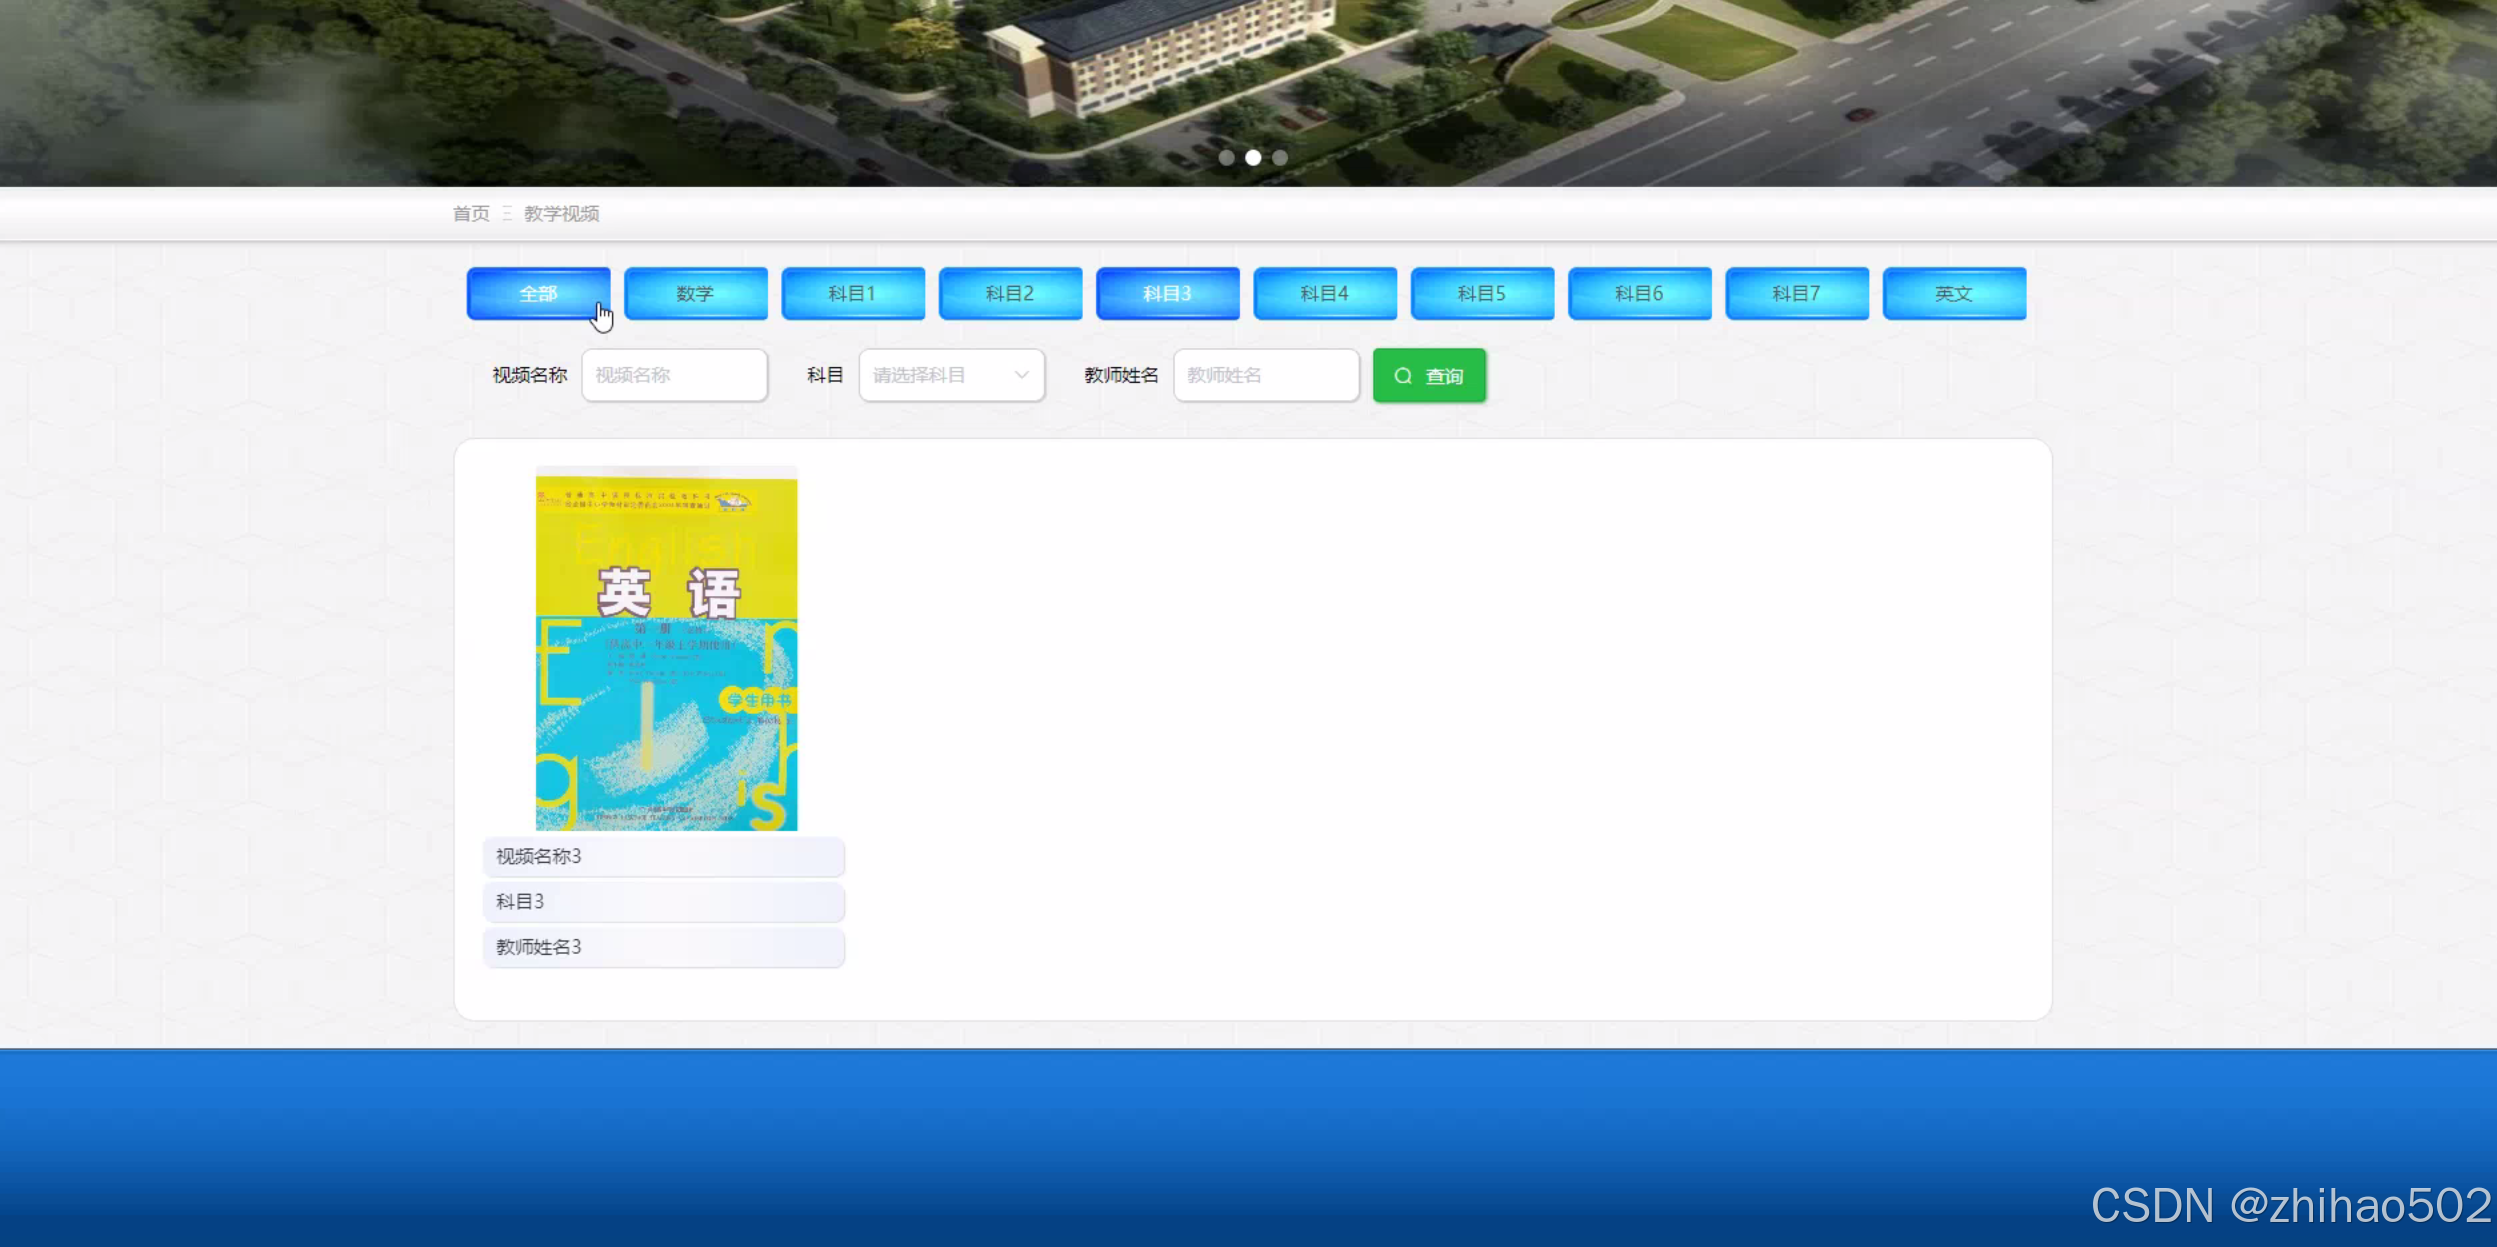Go to first carousel slide dot

[x=1226, y=158]
